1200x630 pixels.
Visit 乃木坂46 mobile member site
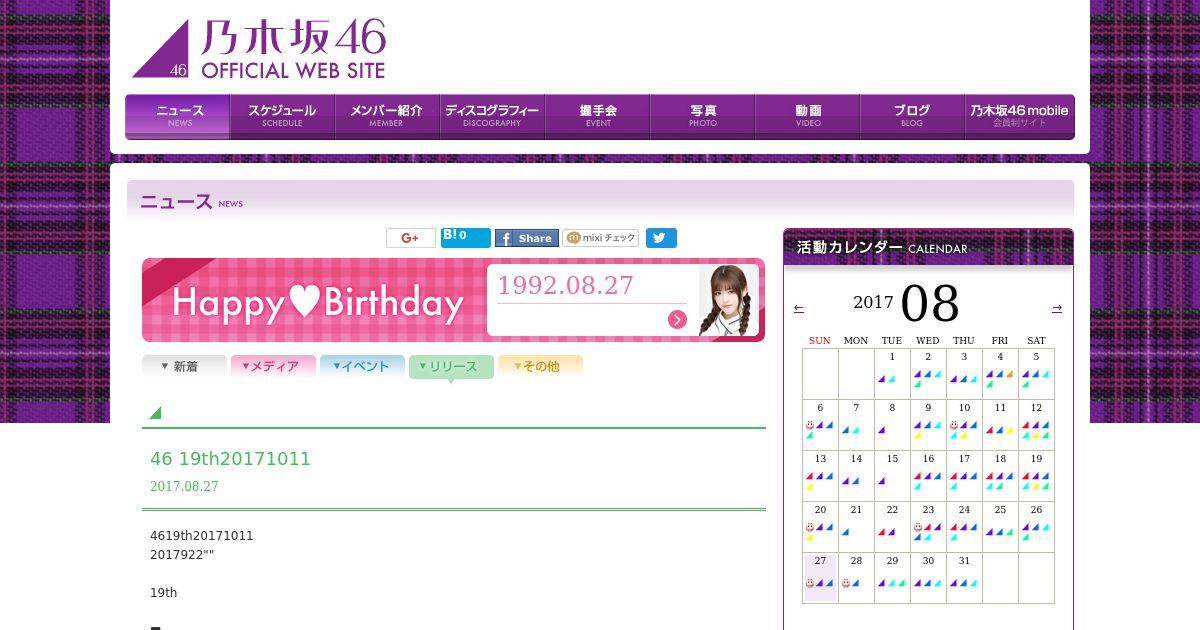click(1019, 116)
